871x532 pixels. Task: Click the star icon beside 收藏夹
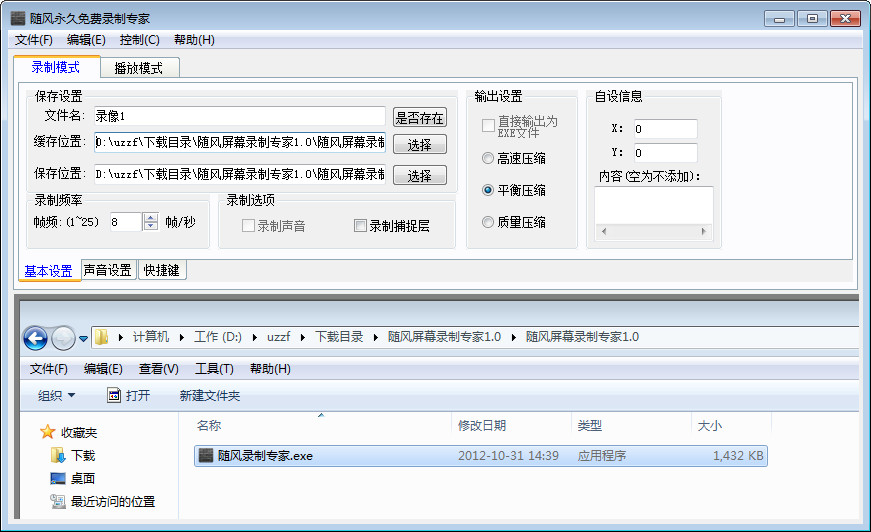47,431
